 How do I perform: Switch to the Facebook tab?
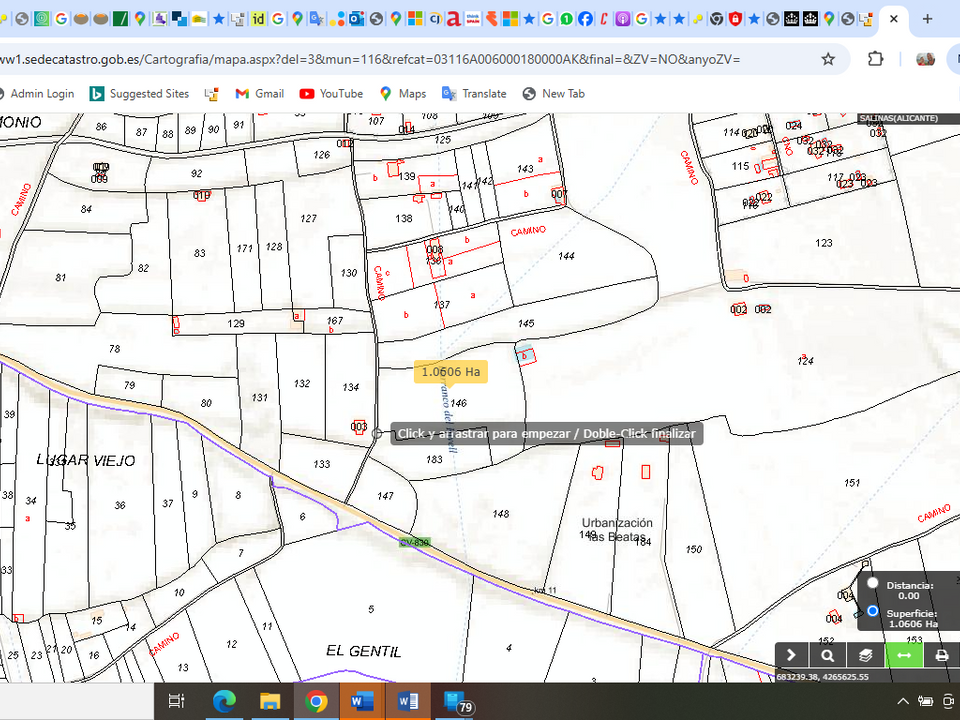[585, 19]
